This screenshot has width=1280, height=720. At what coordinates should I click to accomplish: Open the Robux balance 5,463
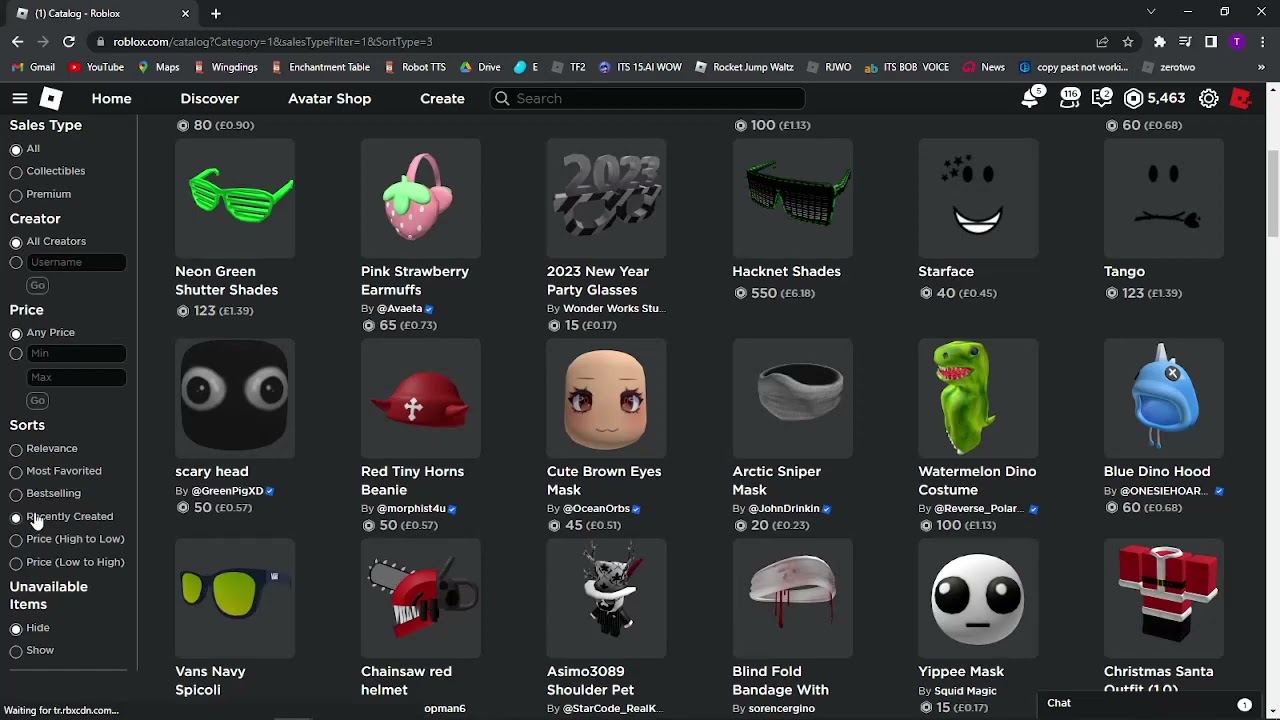click(x=1155, y=98)
